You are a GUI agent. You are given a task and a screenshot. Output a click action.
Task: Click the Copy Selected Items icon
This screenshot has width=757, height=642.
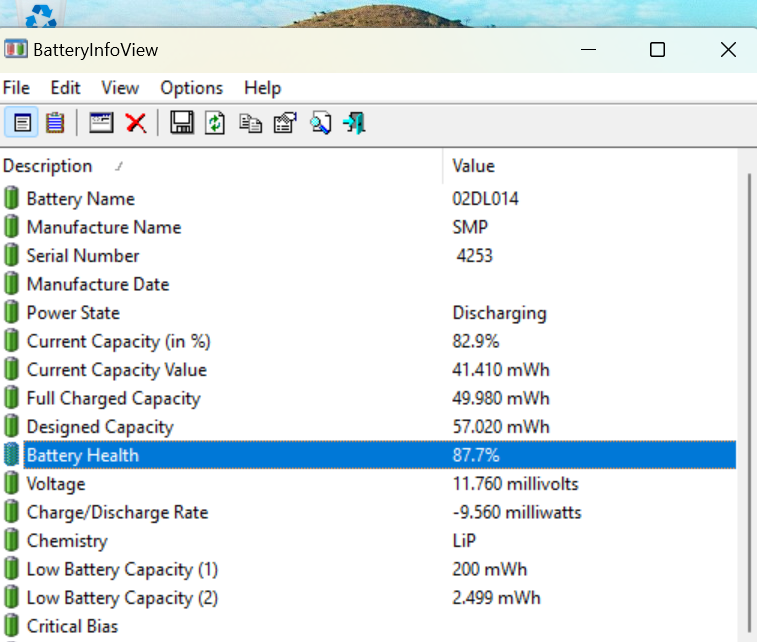pos(251,123)
